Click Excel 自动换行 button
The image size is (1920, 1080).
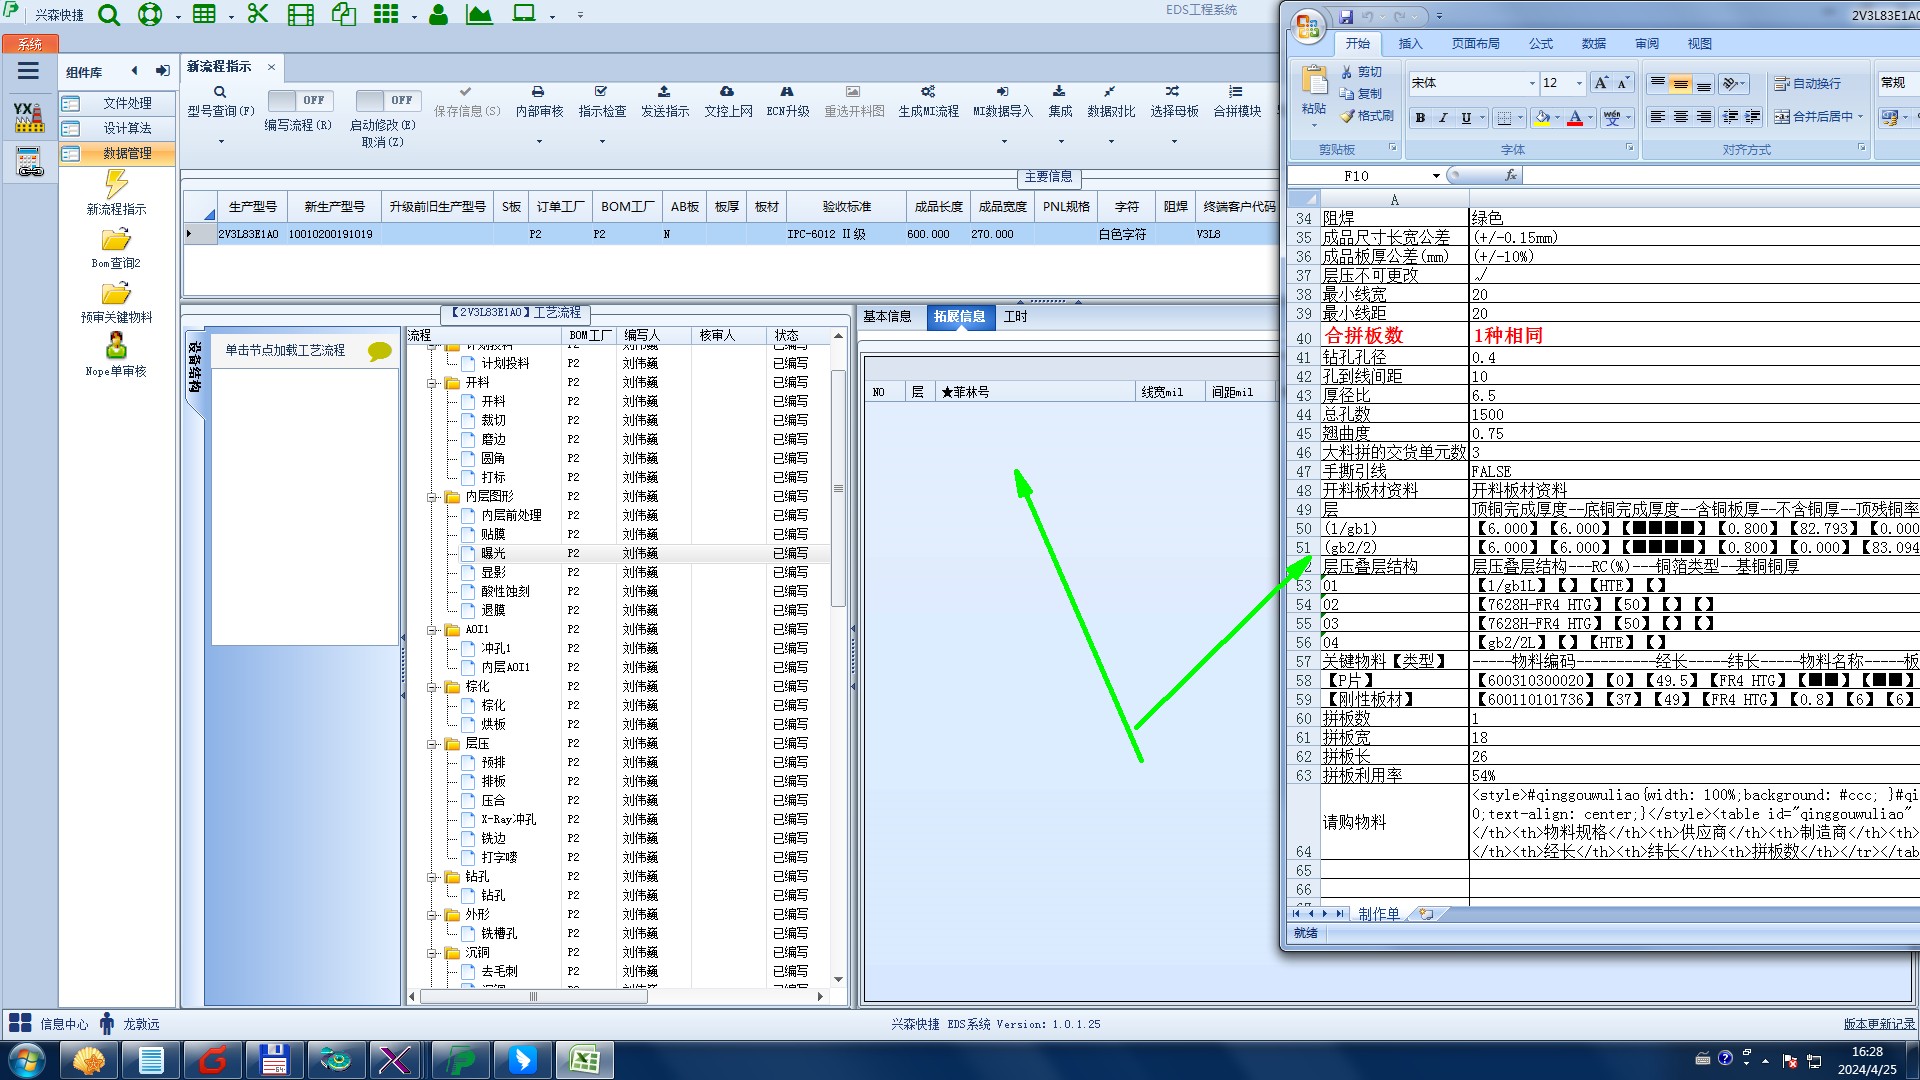pos(1807,84)
